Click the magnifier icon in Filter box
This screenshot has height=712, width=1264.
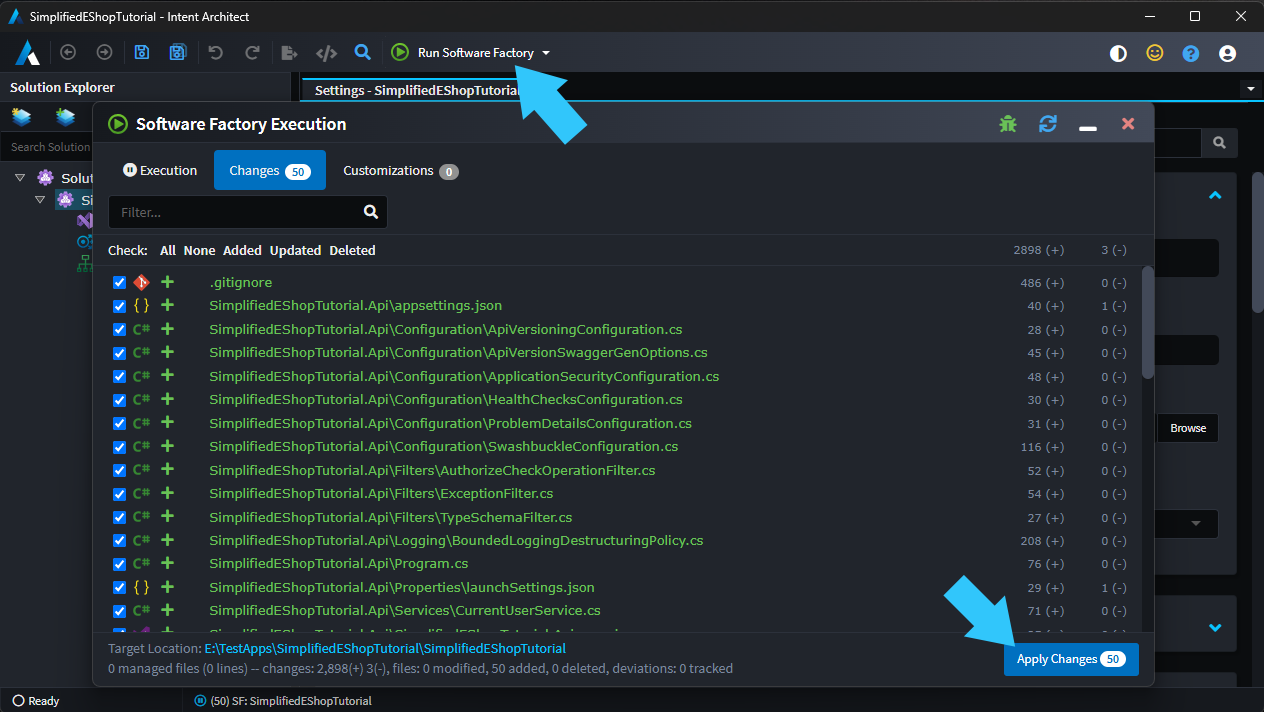[x=371, y=212]
